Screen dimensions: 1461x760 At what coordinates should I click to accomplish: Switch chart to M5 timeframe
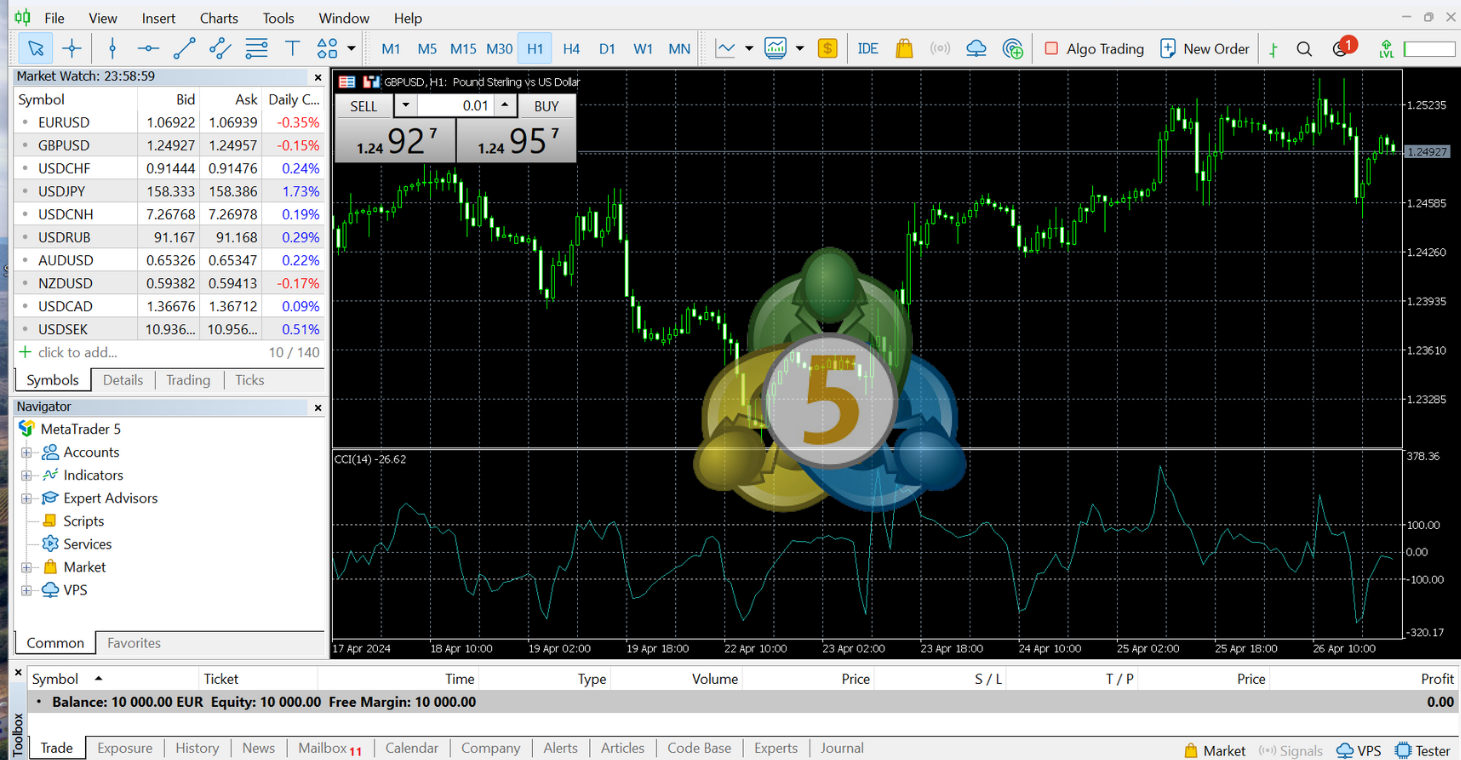pos(427,48)
